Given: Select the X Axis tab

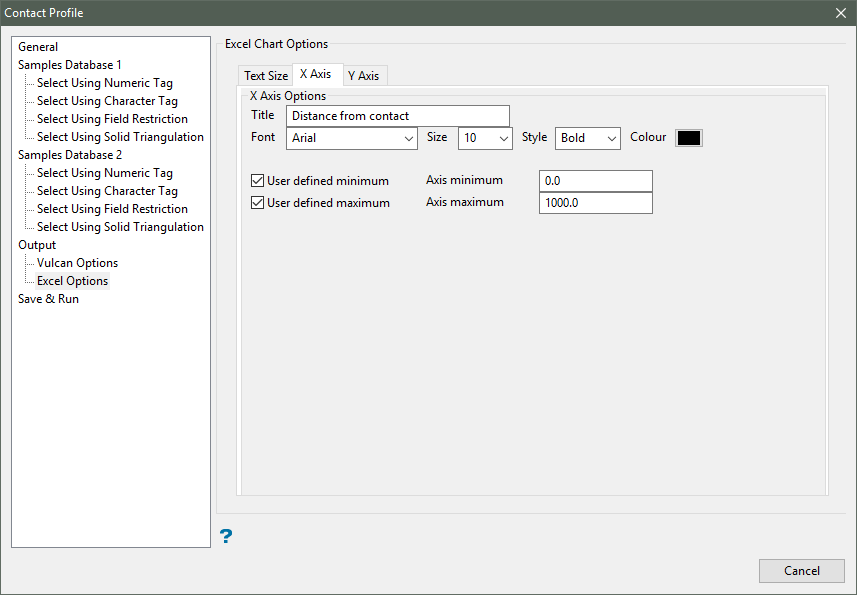Looking at the screenshot, I should pos(315,75).
